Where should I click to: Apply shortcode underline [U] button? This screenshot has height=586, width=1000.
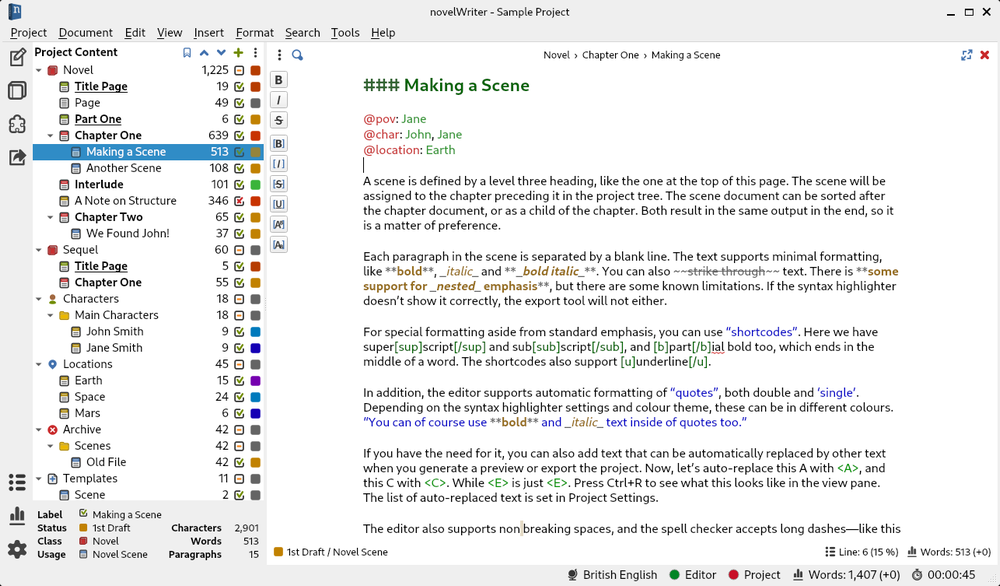point(279,204)
